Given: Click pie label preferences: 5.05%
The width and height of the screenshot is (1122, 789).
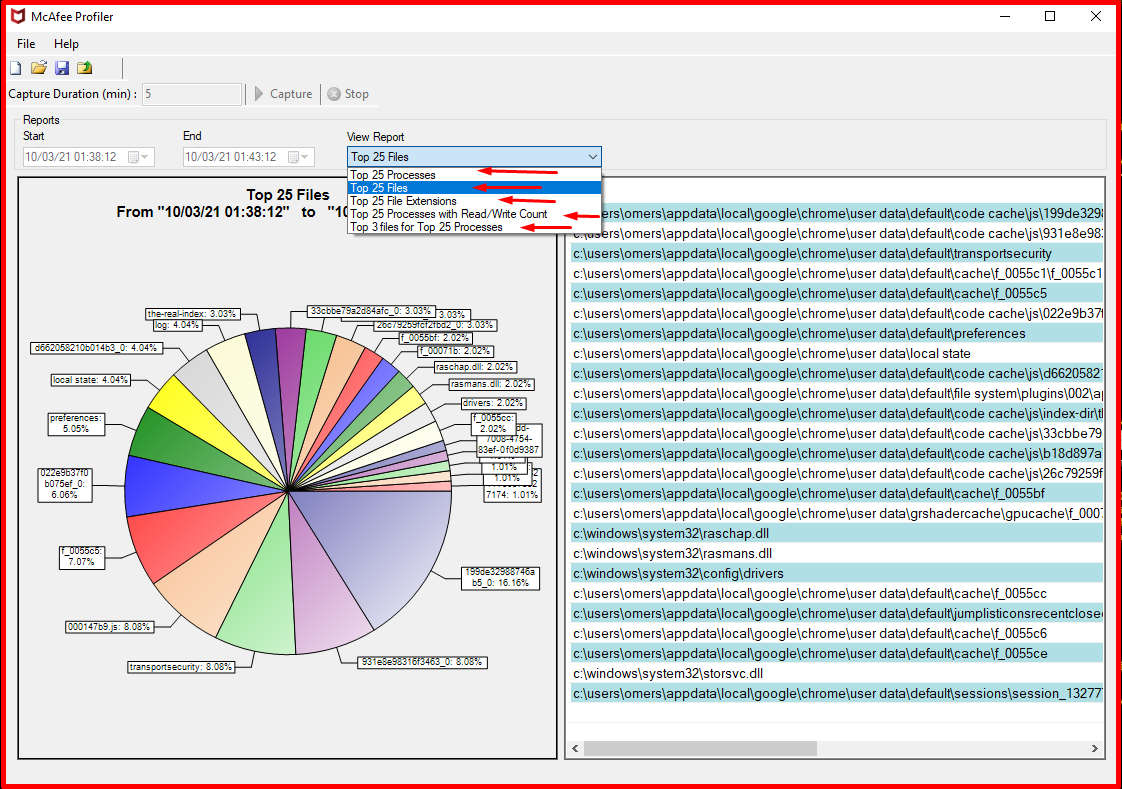Looking at the screenshot, I should point(76,423).
